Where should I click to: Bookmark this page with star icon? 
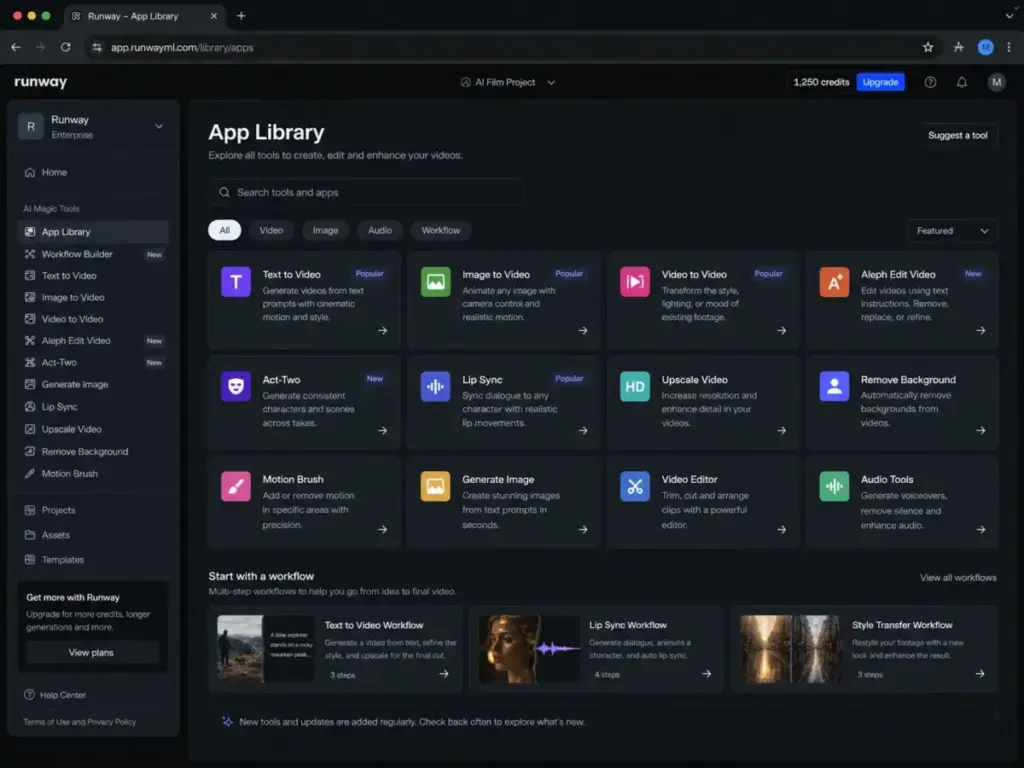(x=928, y=47)
